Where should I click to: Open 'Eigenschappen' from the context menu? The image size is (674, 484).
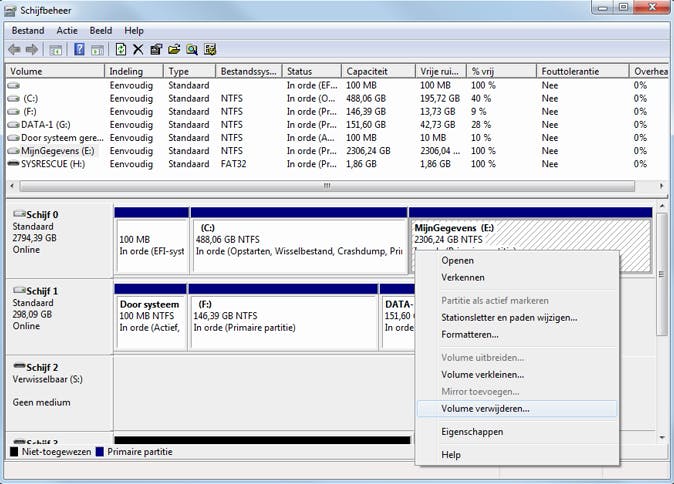pyautogui.click(x=472, y=431)
